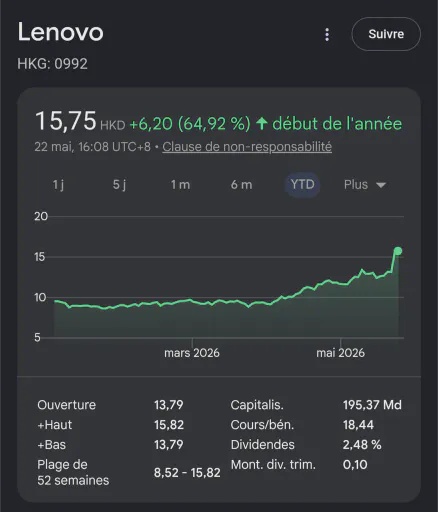Viewport: 438px width, 512px height.
Task: Click the +Bas value 13,79
Action: coord(169,445)
